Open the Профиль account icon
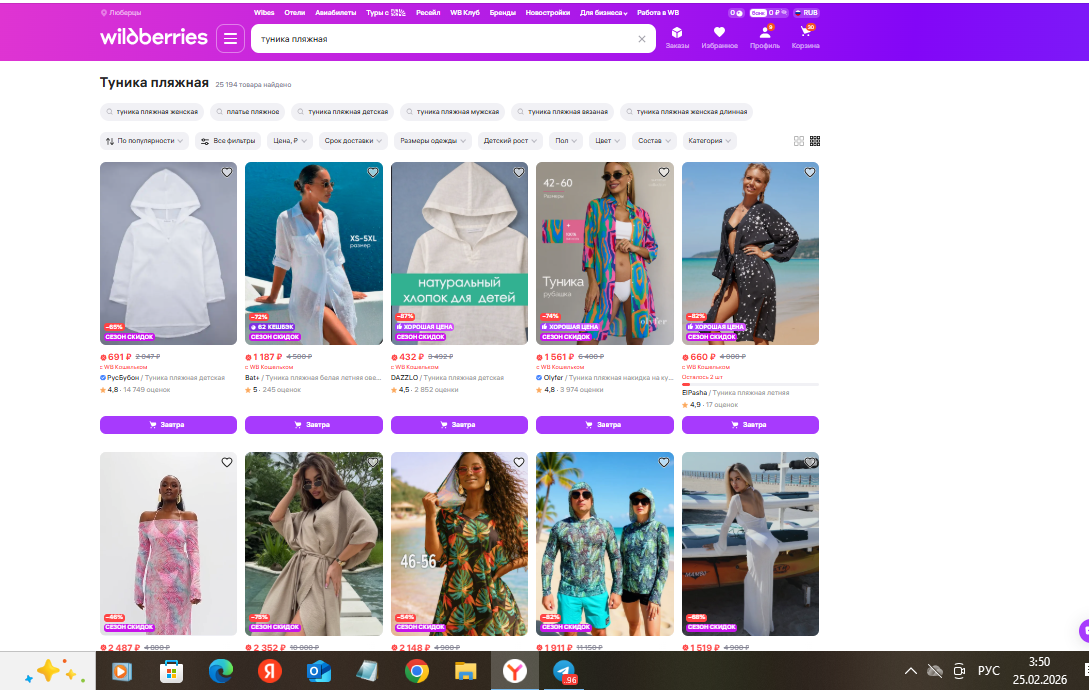 pos(765,37)
